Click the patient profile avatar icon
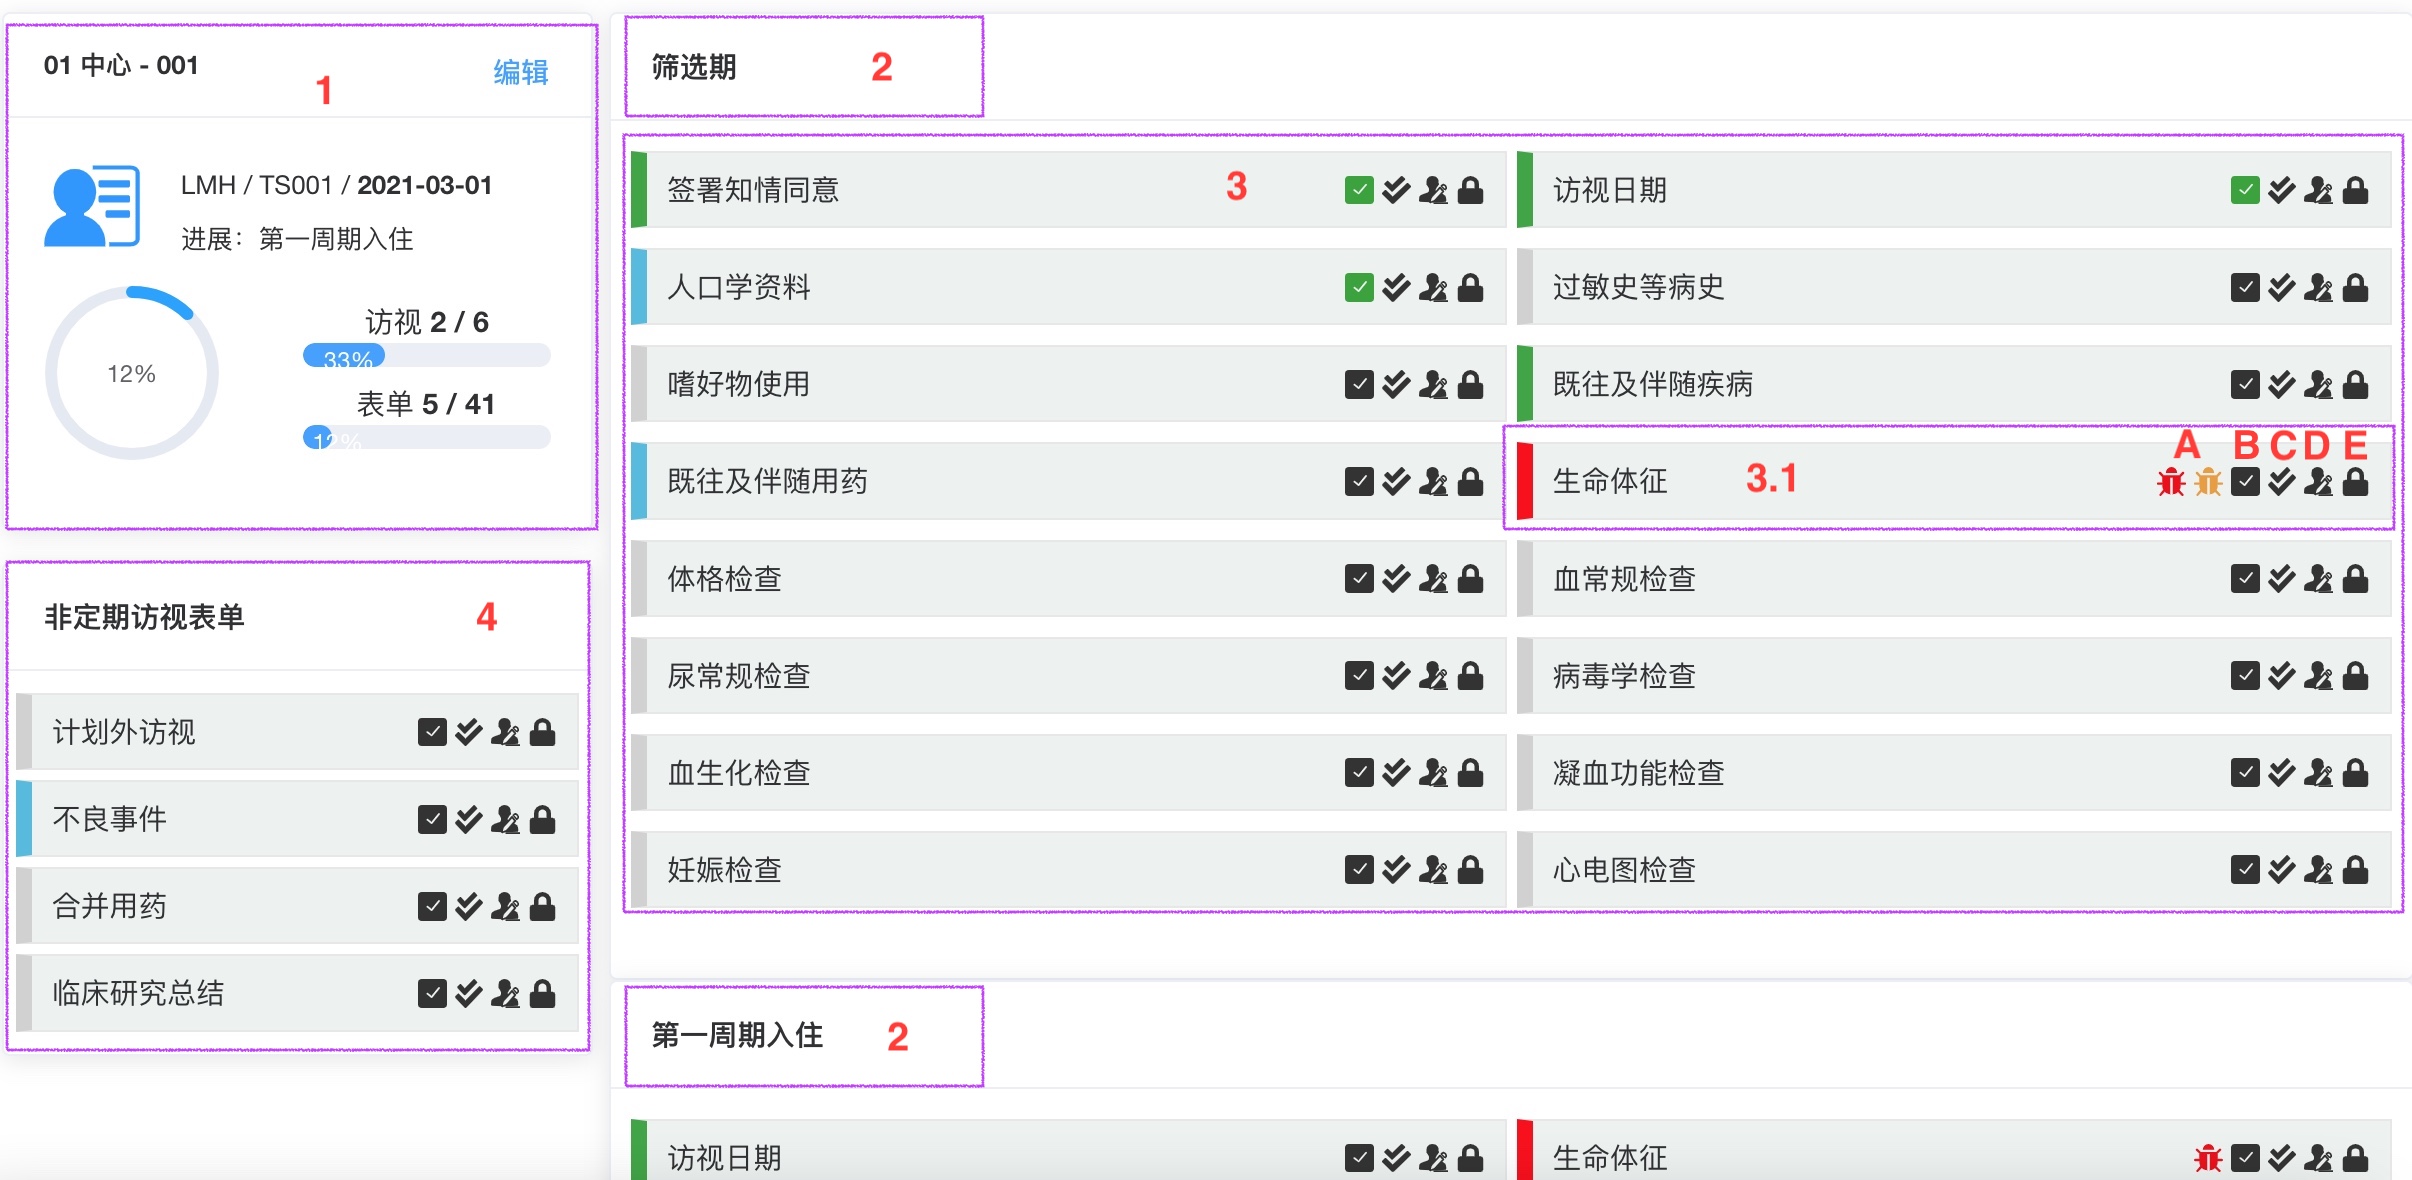The image size is (2412, 1180). [92, 206]
